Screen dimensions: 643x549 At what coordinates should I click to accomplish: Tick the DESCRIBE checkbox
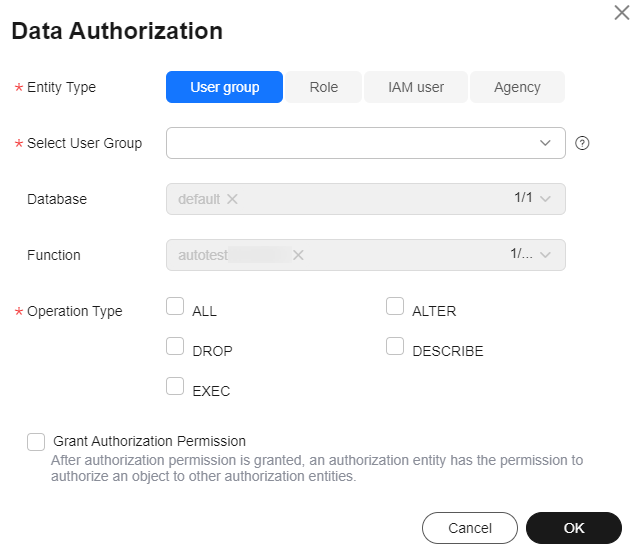(x=395, y=346)
